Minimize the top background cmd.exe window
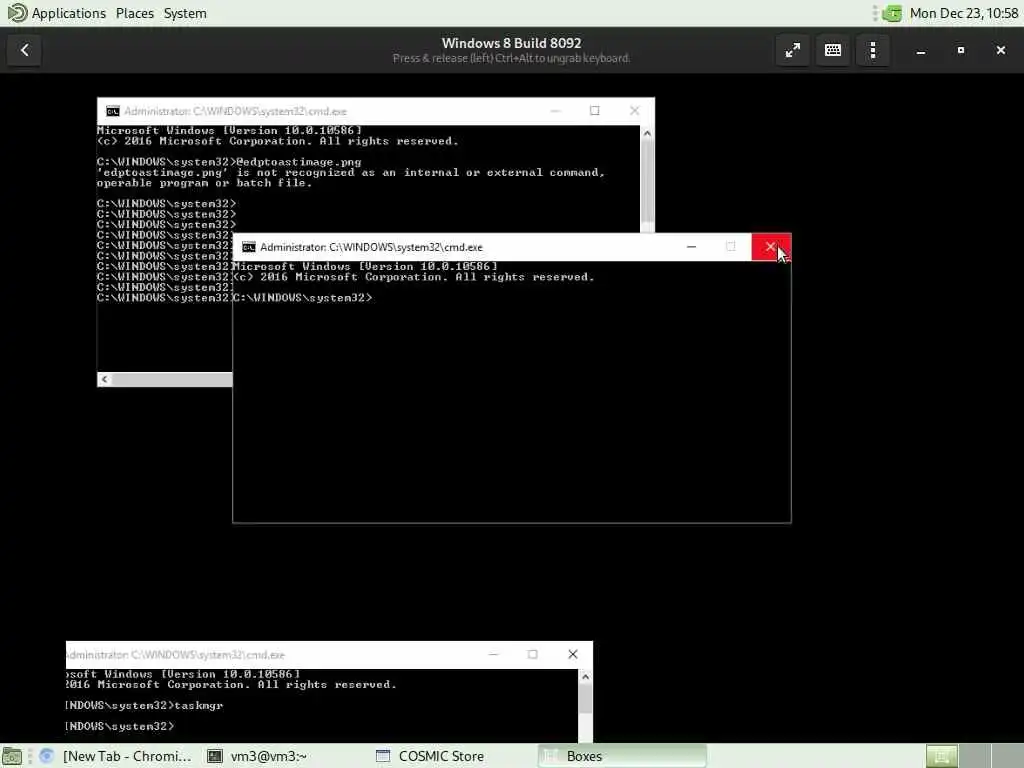1024x768 pixels. [556, 111]
